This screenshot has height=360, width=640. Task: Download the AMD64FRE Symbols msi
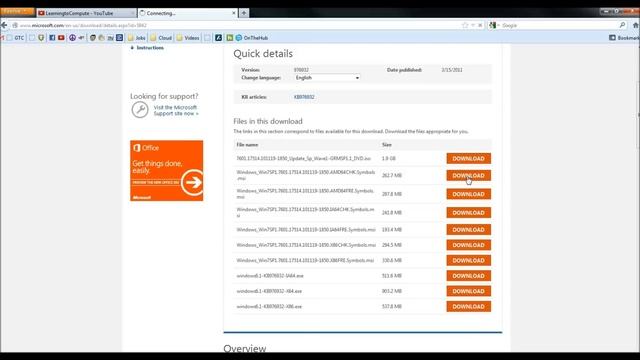point(469,194)
